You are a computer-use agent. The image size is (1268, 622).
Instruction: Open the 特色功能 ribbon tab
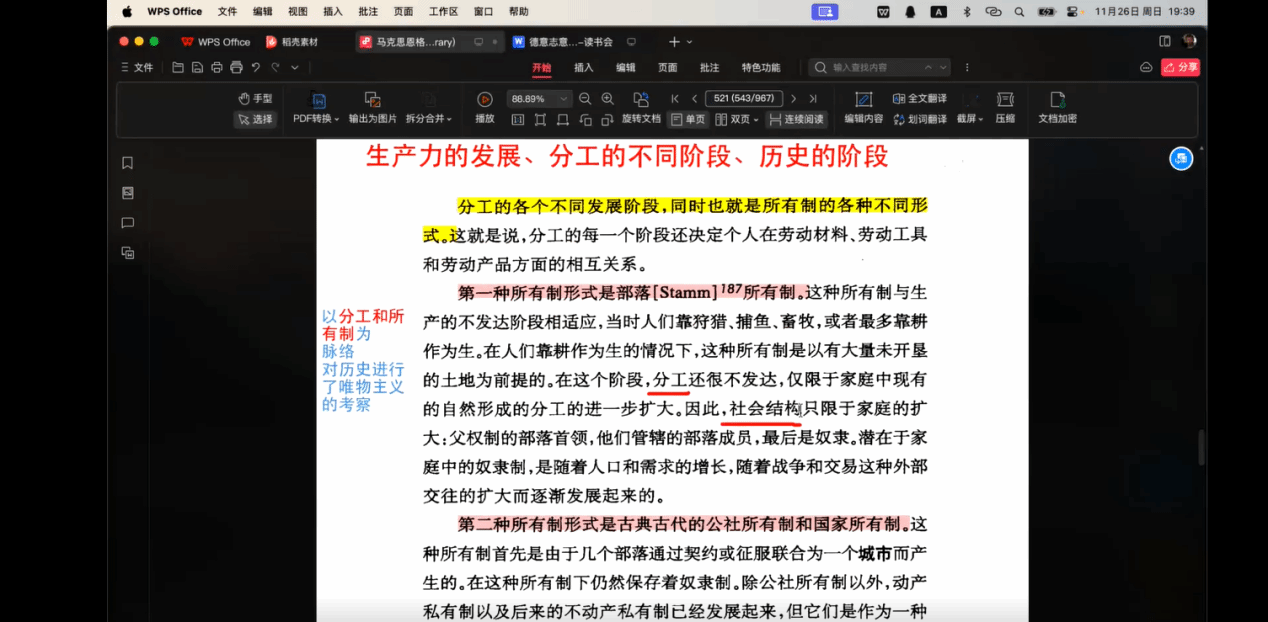760,68
